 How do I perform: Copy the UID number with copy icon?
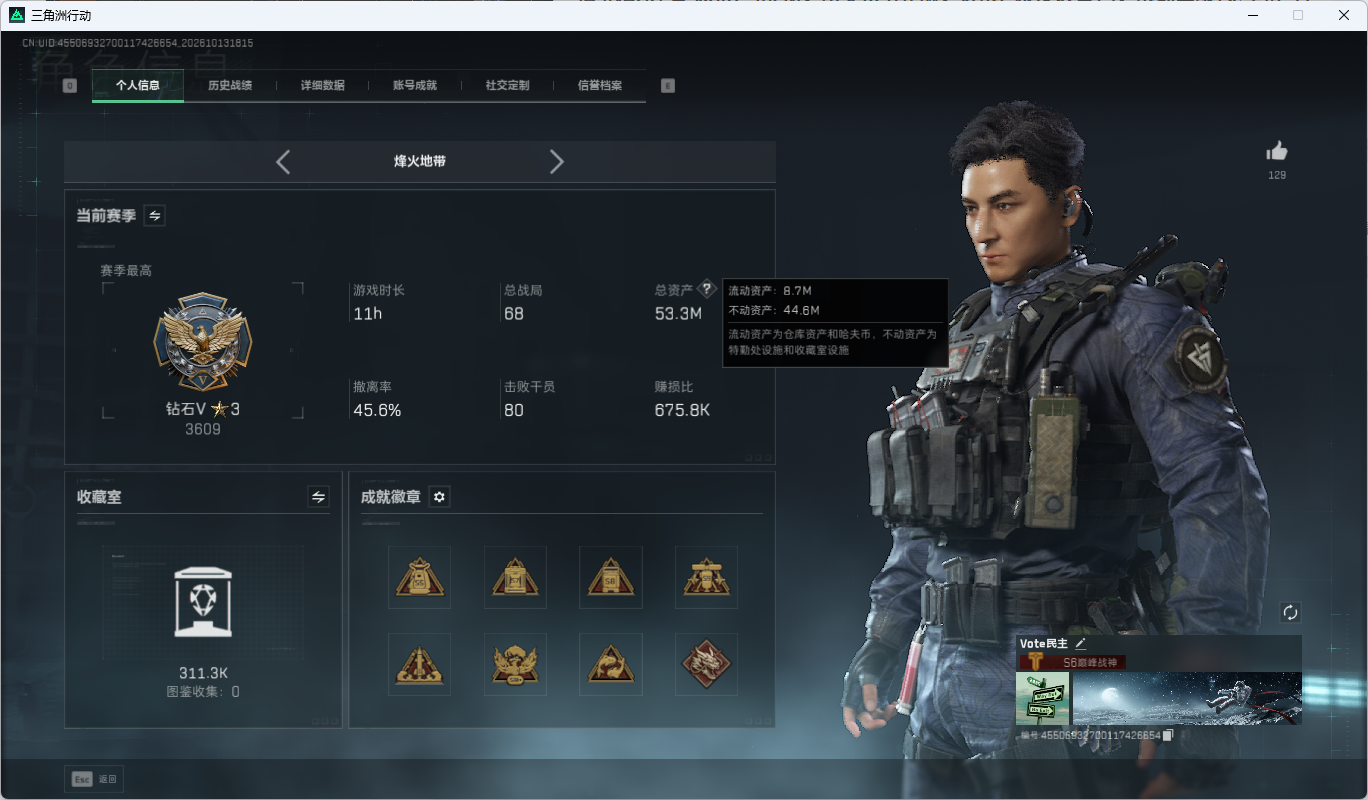[x=1167, y=735]
